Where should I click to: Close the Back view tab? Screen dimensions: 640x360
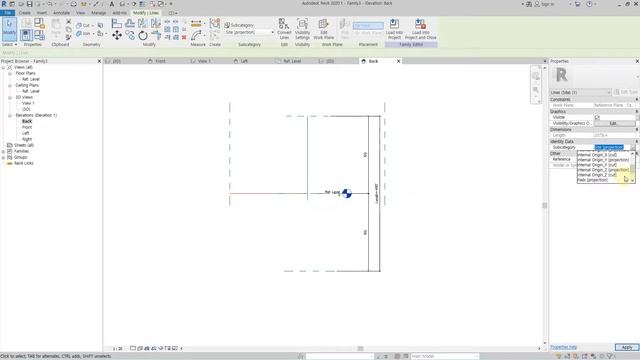(399, 61)
